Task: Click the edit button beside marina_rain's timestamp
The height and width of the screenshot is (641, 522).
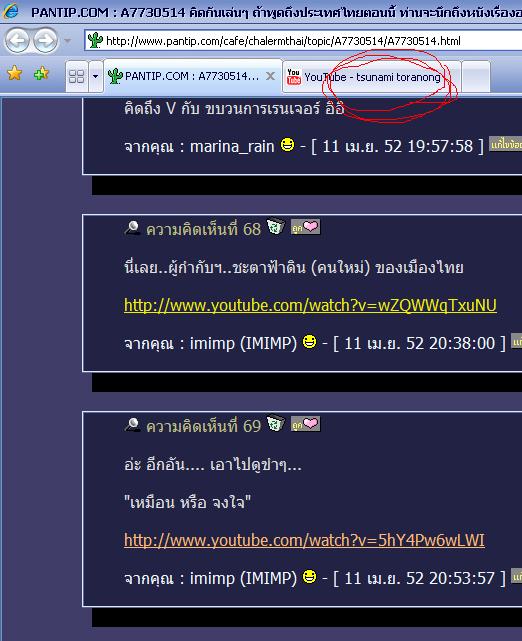Action: tap(506, 144)
